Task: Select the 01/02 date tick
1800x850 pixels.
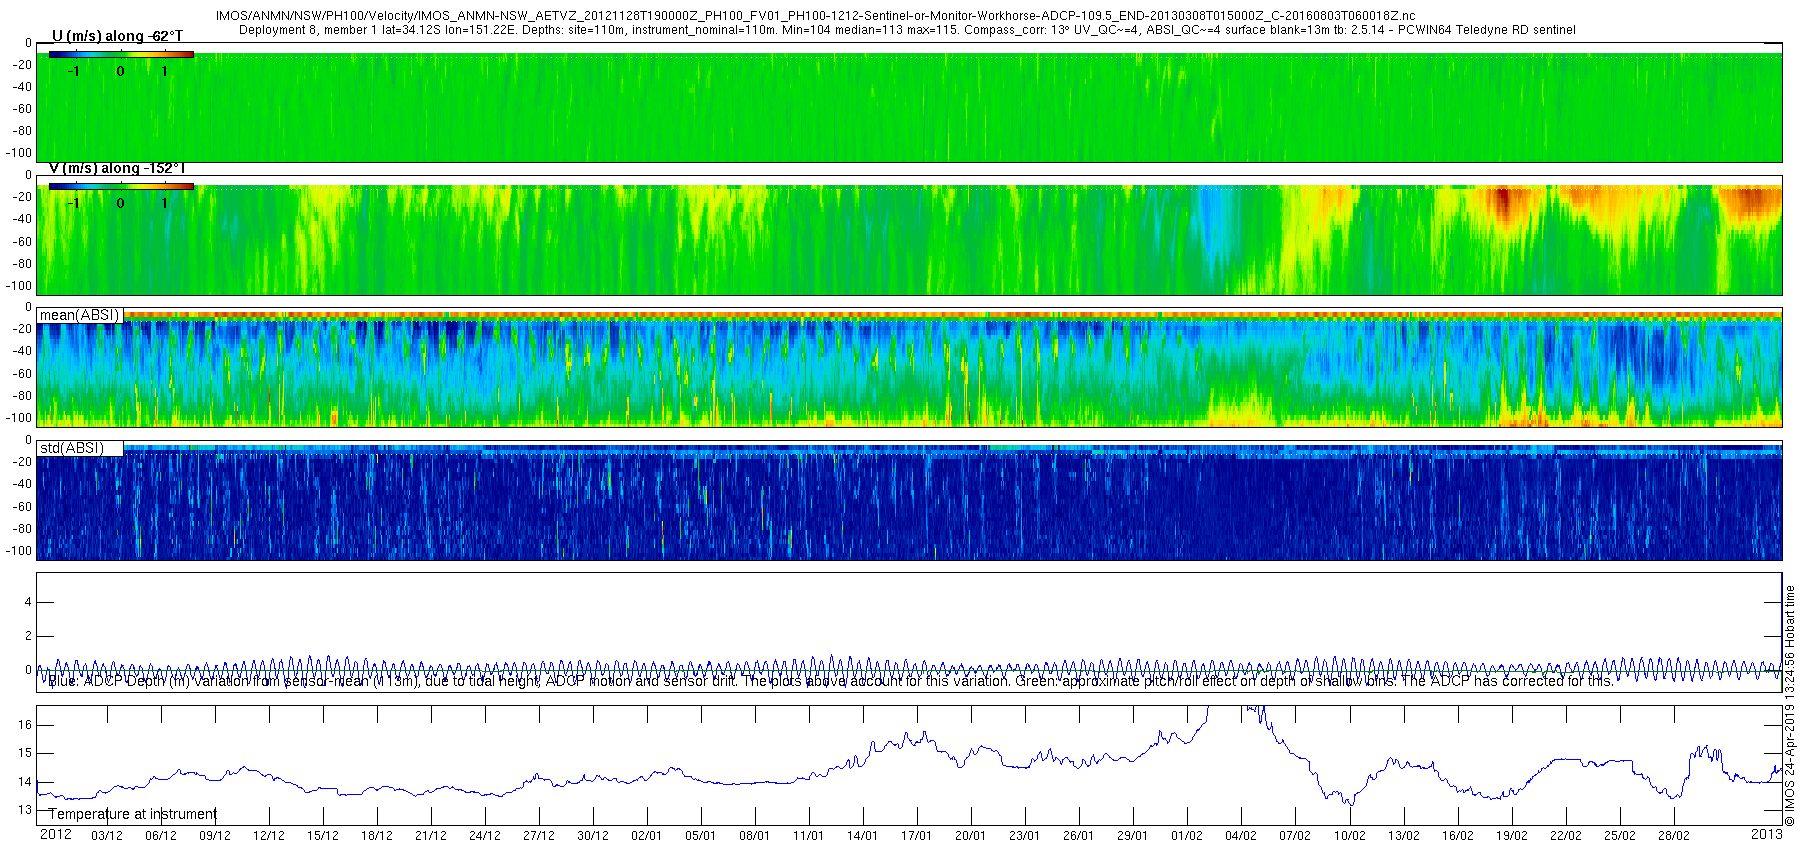Action: [1187, 836]
